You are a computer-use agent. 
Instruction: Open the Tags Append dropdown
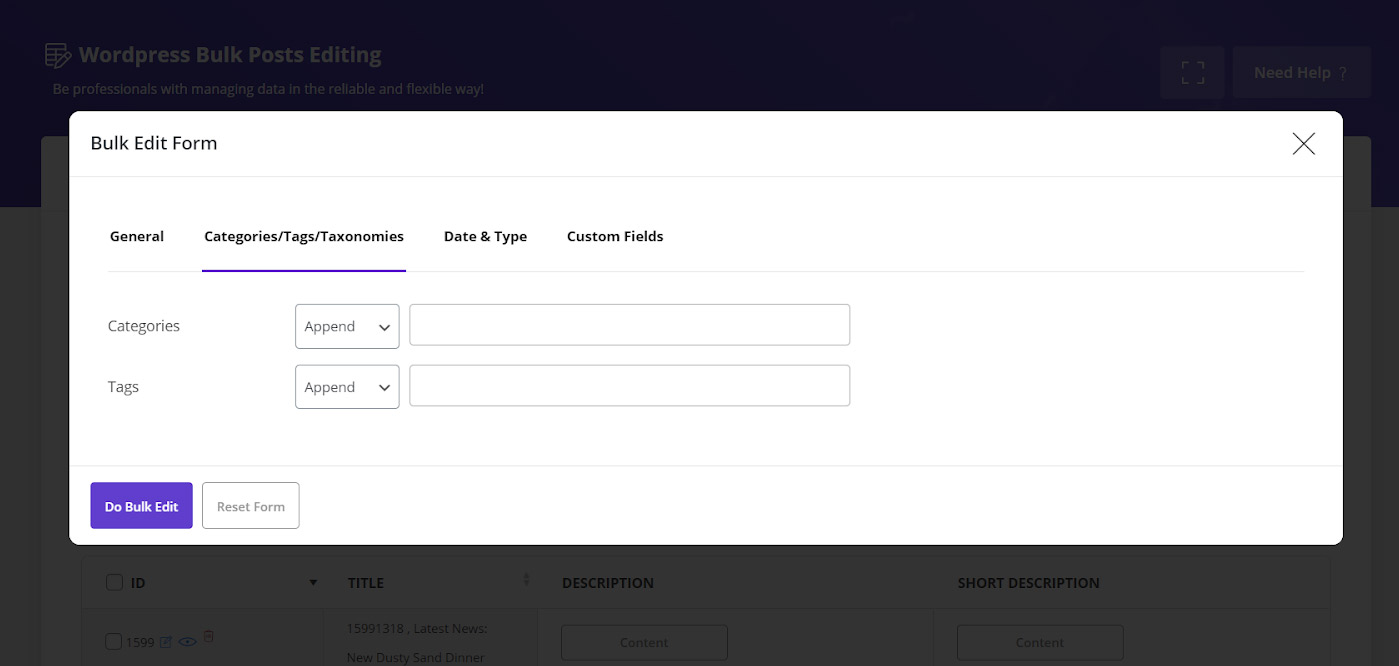[x=346, y=387]
